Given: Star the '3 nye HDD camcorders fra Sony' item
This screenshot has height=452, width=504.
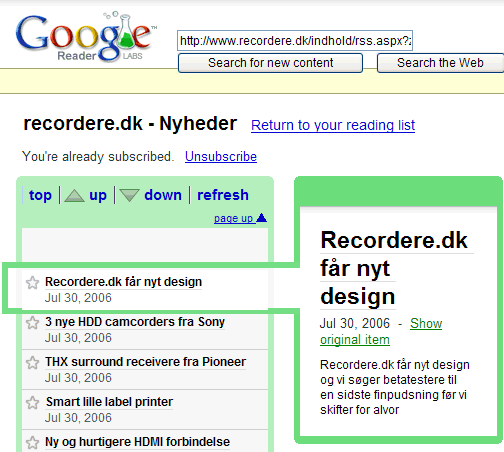Looking at the screenshot, I should coord(32,323).
